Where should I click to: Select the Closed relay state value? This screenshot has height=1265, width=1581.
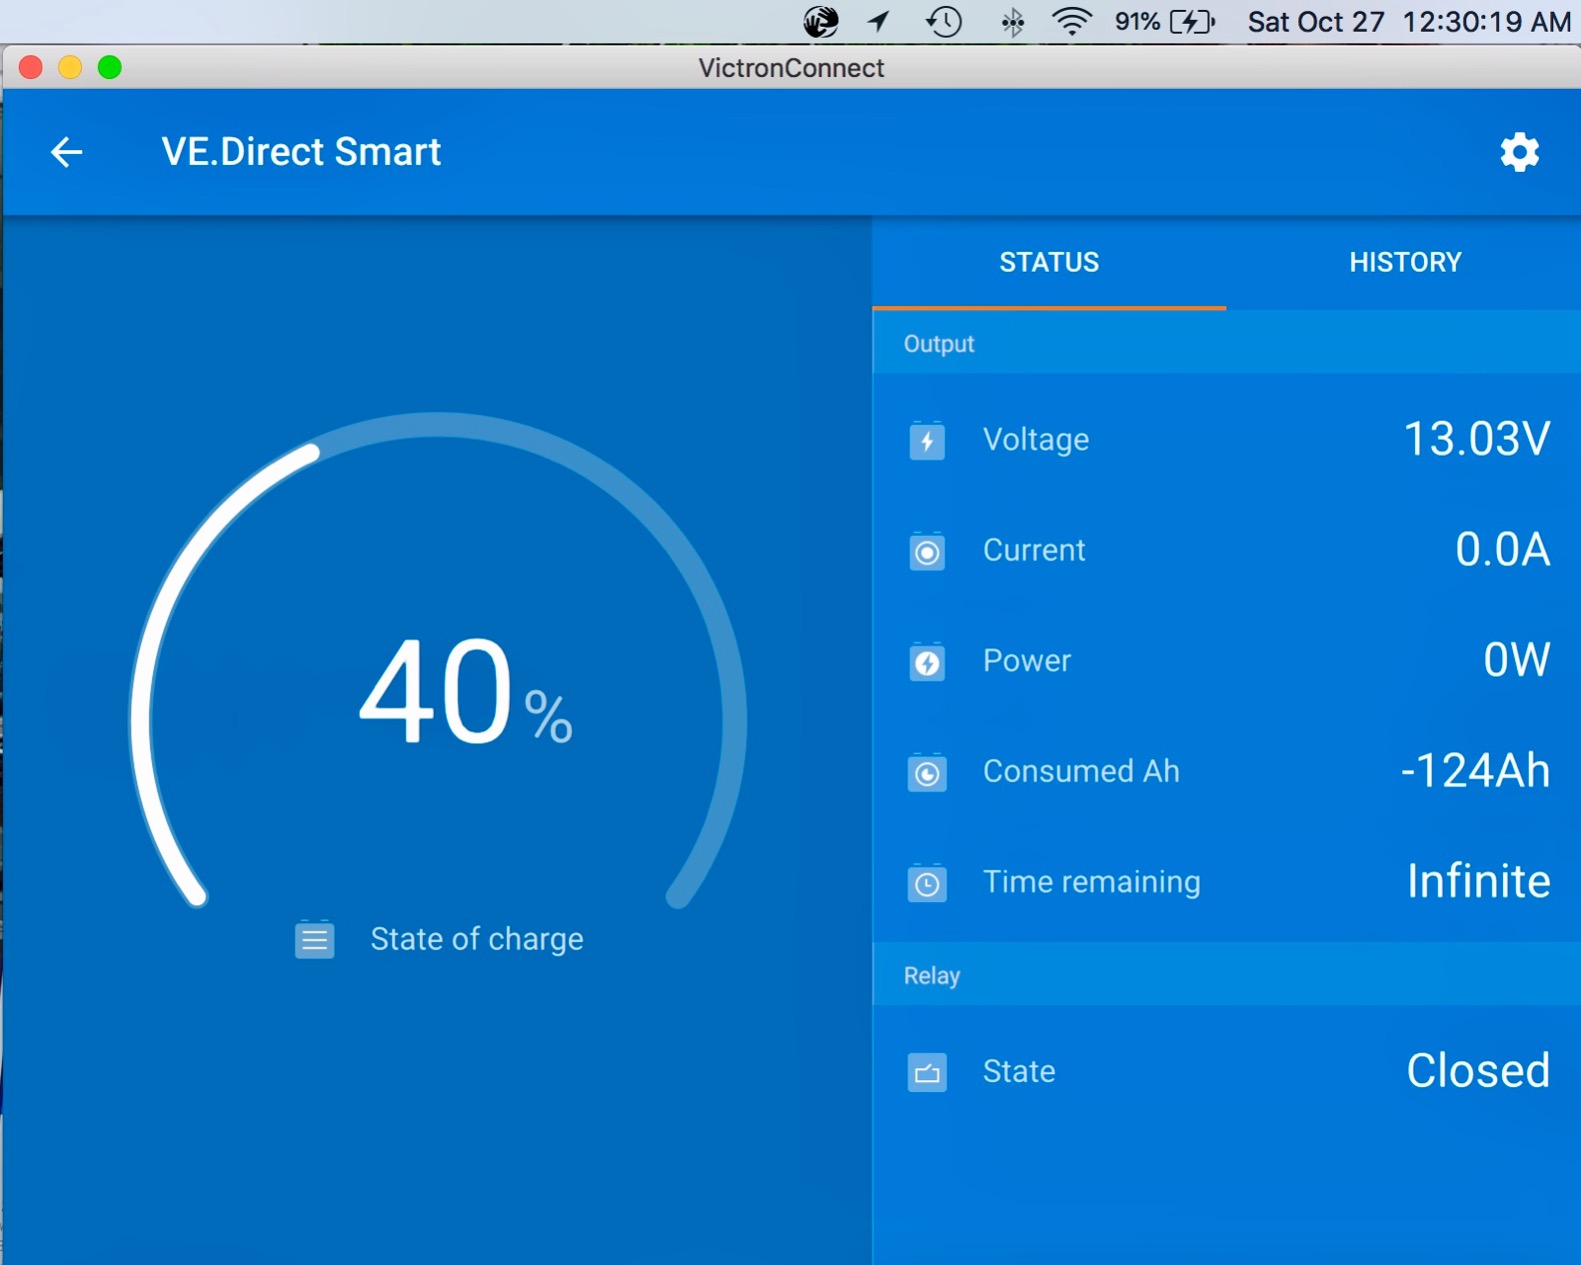coord(1478,1070)
